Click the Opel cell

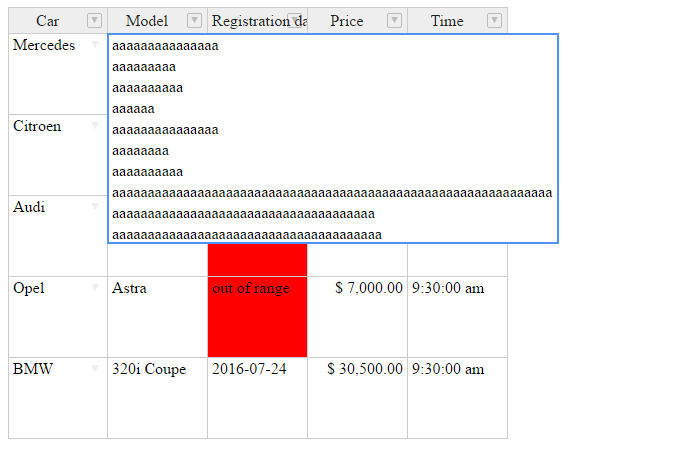[58, 317]
